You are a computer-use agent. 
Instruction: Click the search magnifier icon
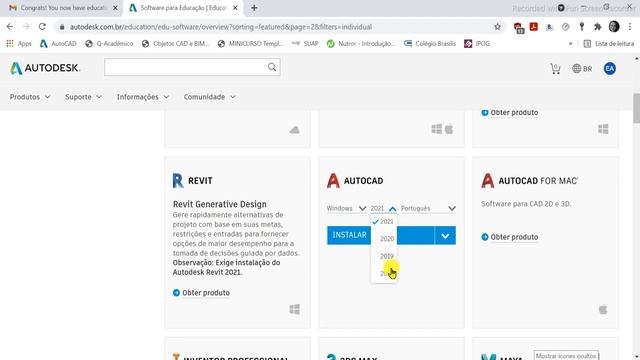272,67
